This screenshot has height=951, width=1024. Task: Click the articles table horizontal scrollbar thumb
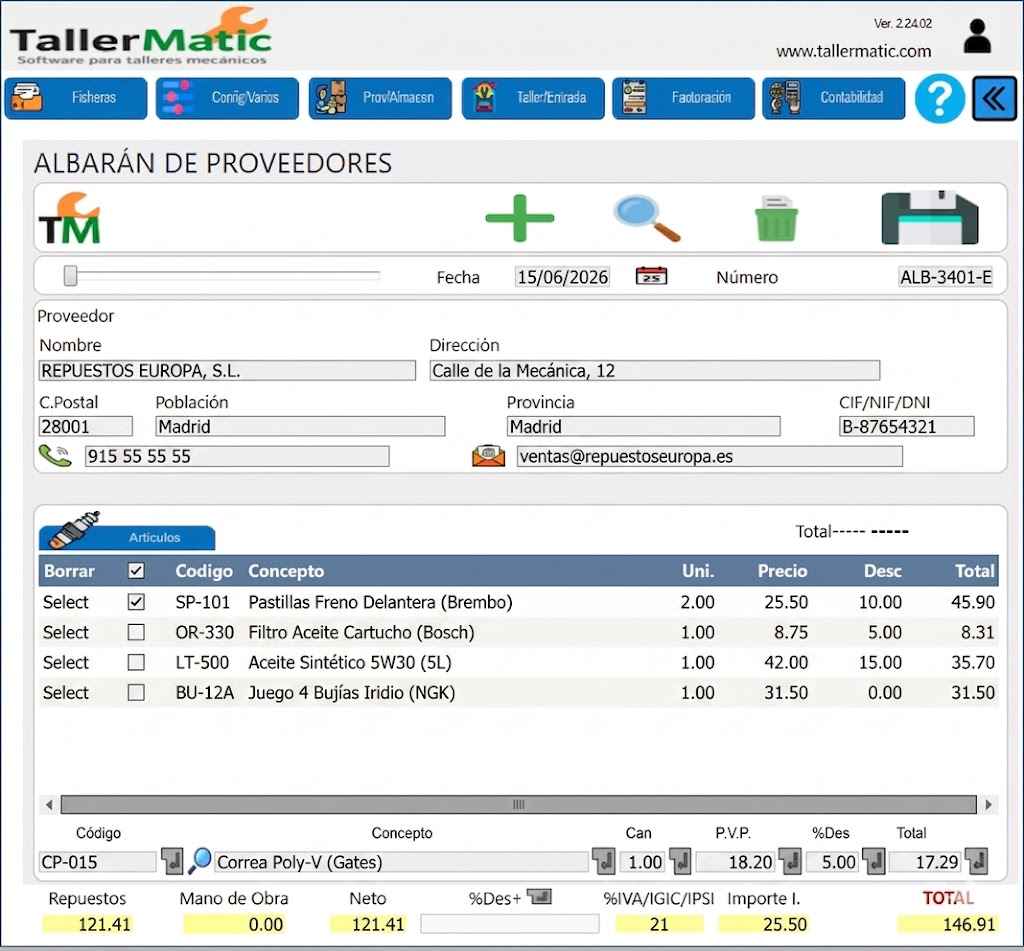pos(519,805)
